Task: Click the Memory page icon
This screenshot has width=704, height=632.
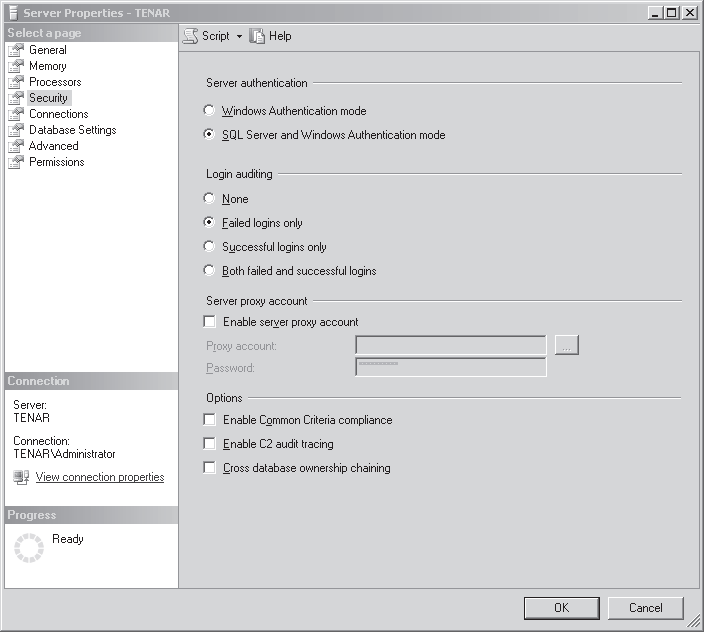Action: click(16, 66)
